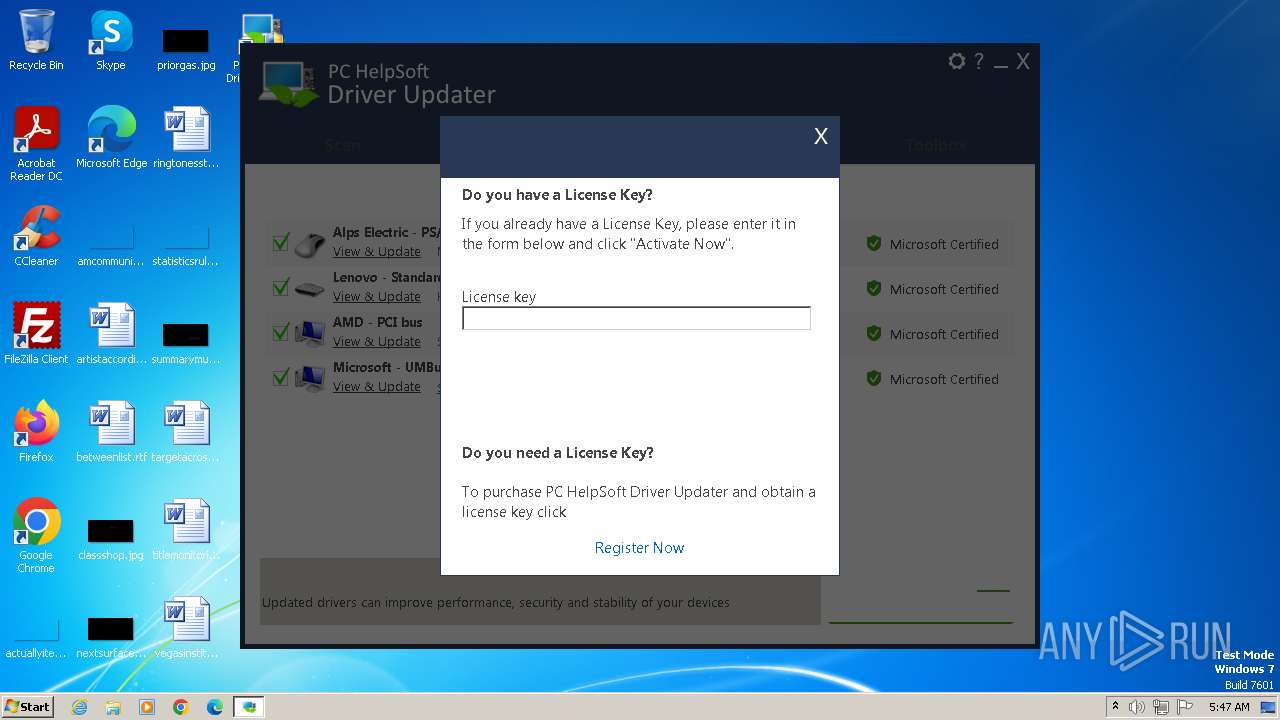Open Chrome from the taskbar
1280x720 pixels.
click(x=181, y=707)
